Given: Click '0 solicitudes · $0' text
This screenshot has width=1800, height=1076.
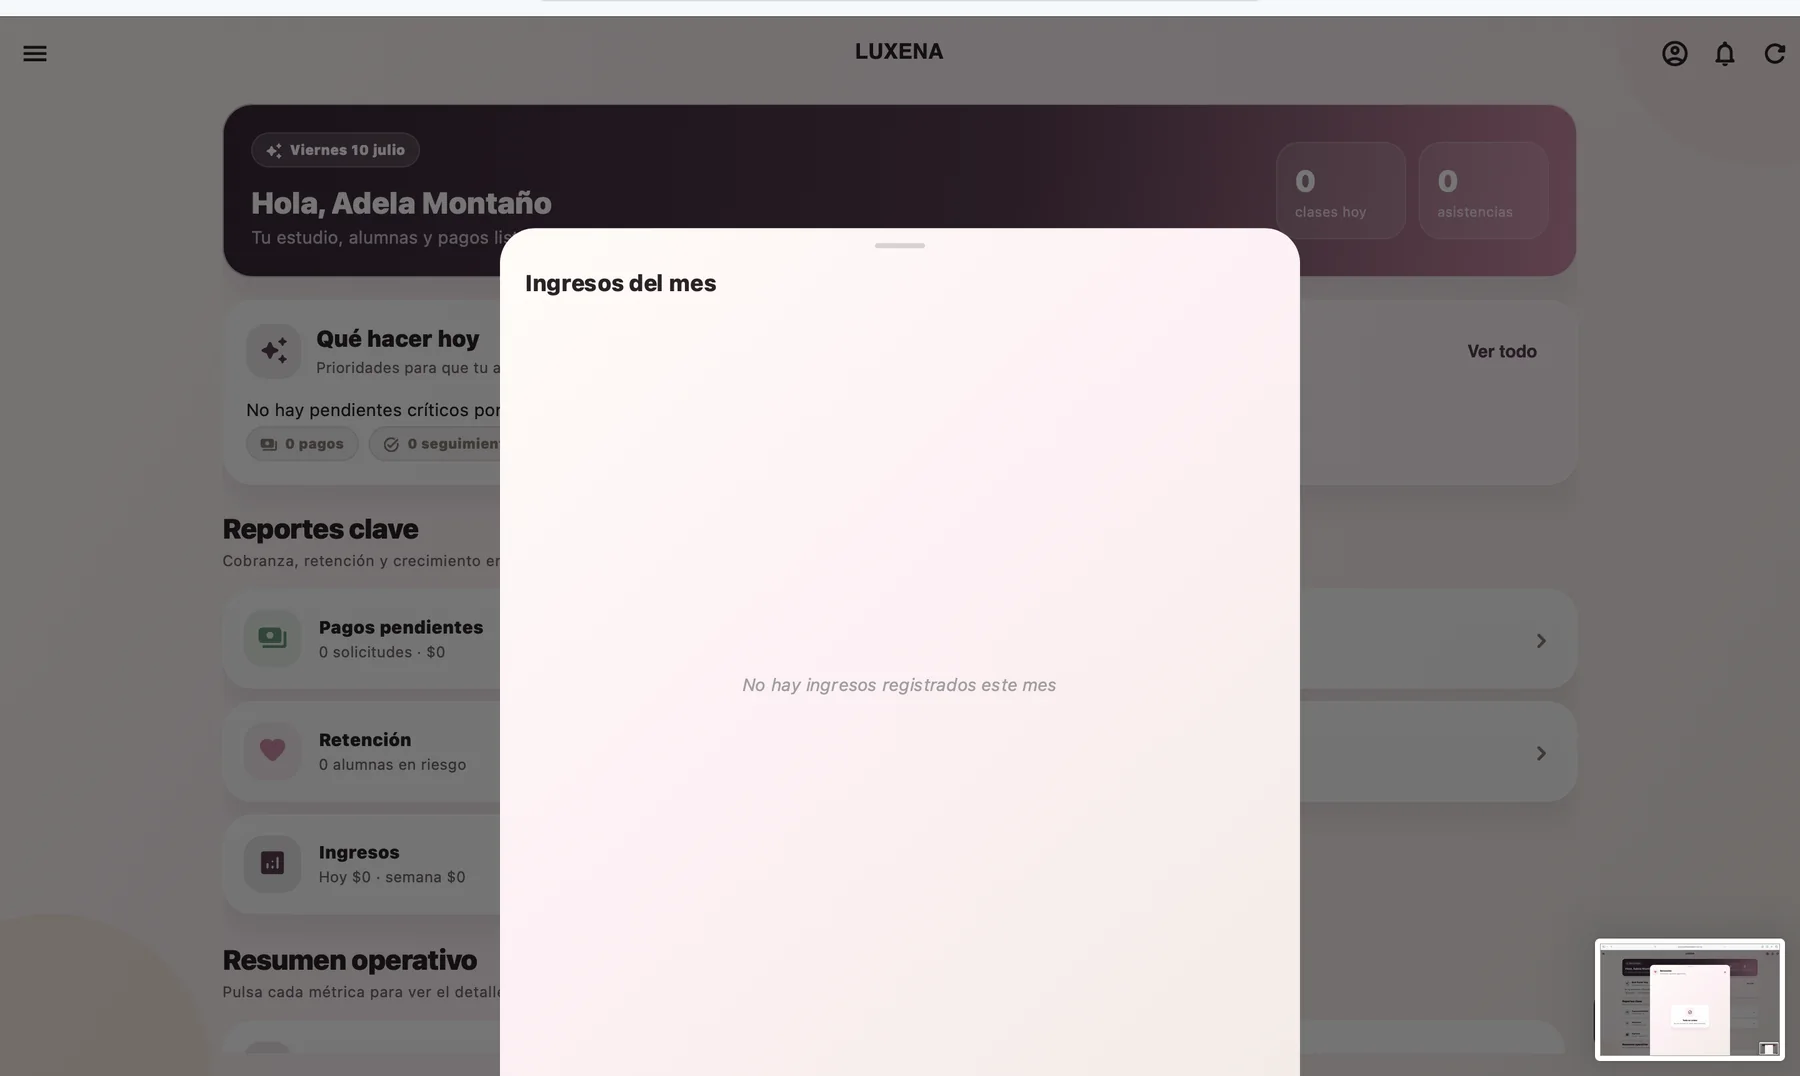Looking at the screenshot, I should pyautogui.click(x=382, y=652).
